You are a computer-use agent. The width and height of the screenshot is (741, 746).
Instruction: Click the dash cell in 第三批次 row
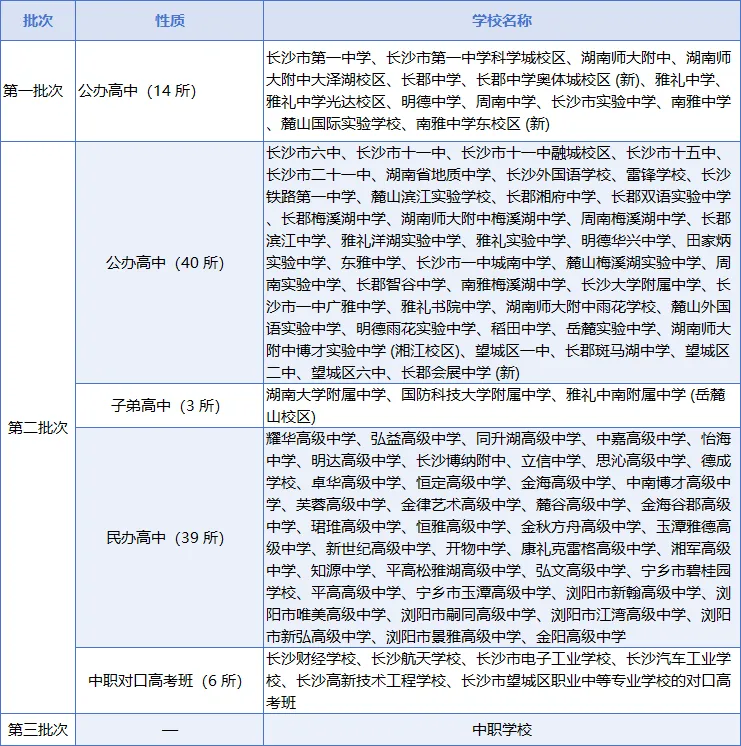(x=169, y=729)
